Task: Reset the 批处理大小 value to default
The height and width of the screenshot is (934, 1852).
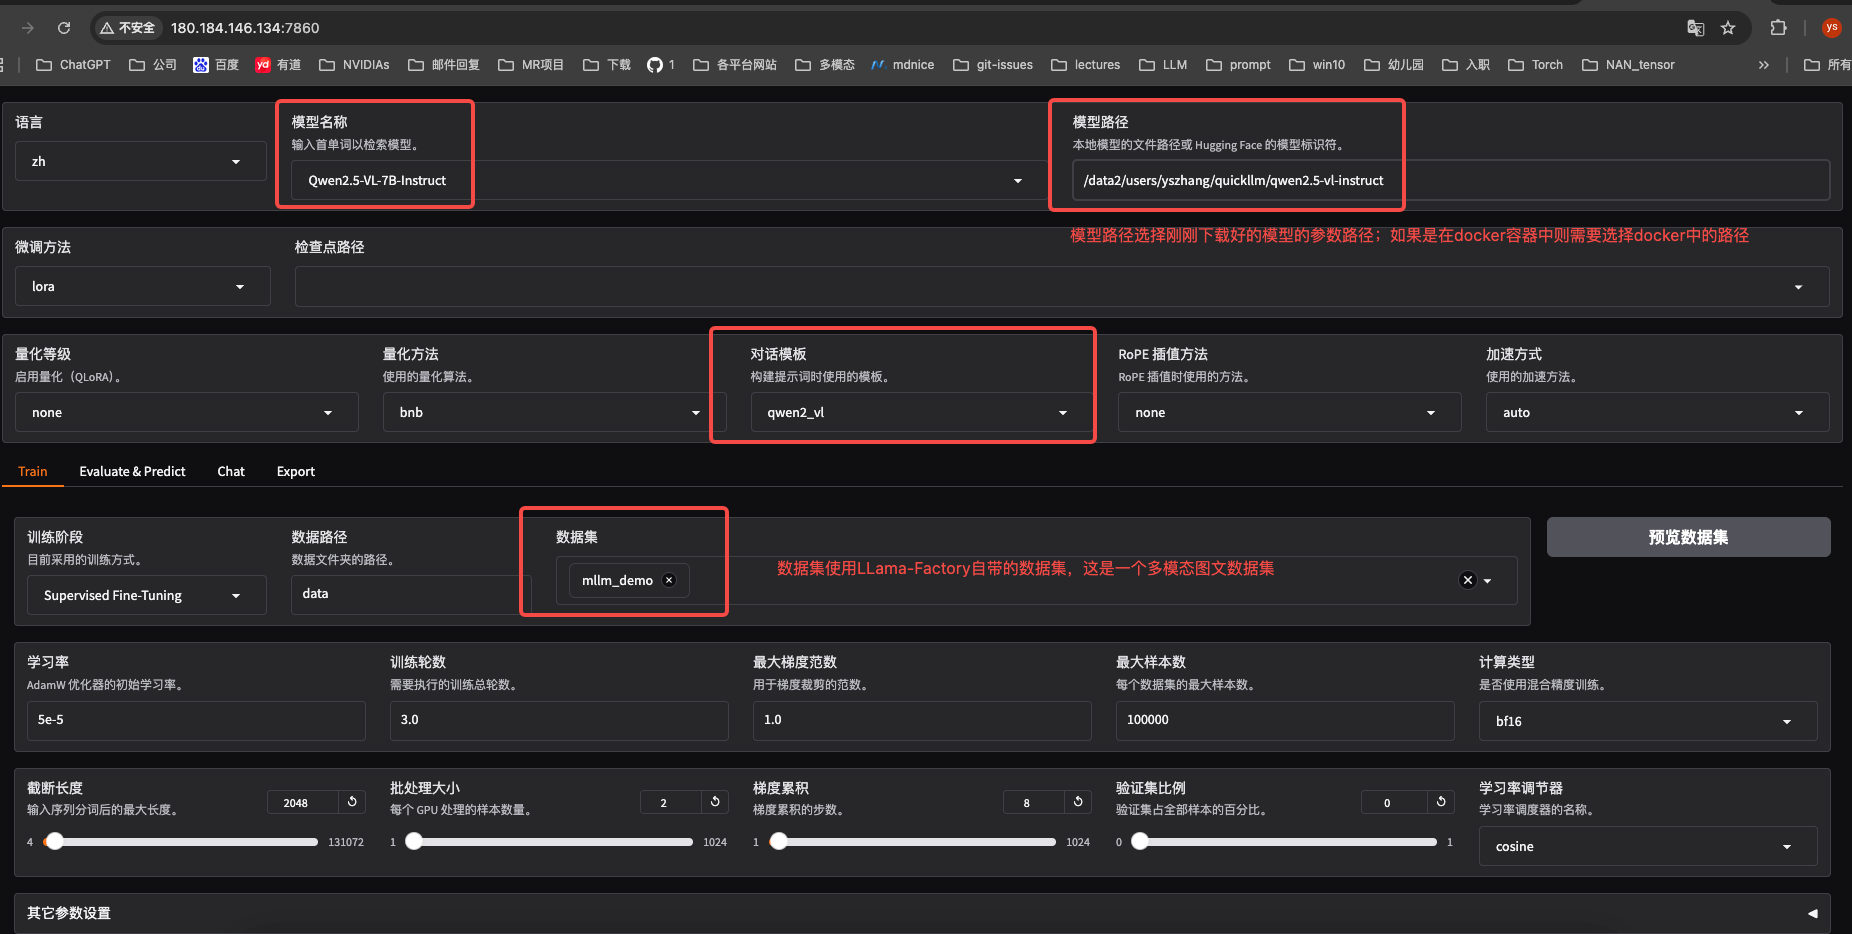Action: pos(715,802)
